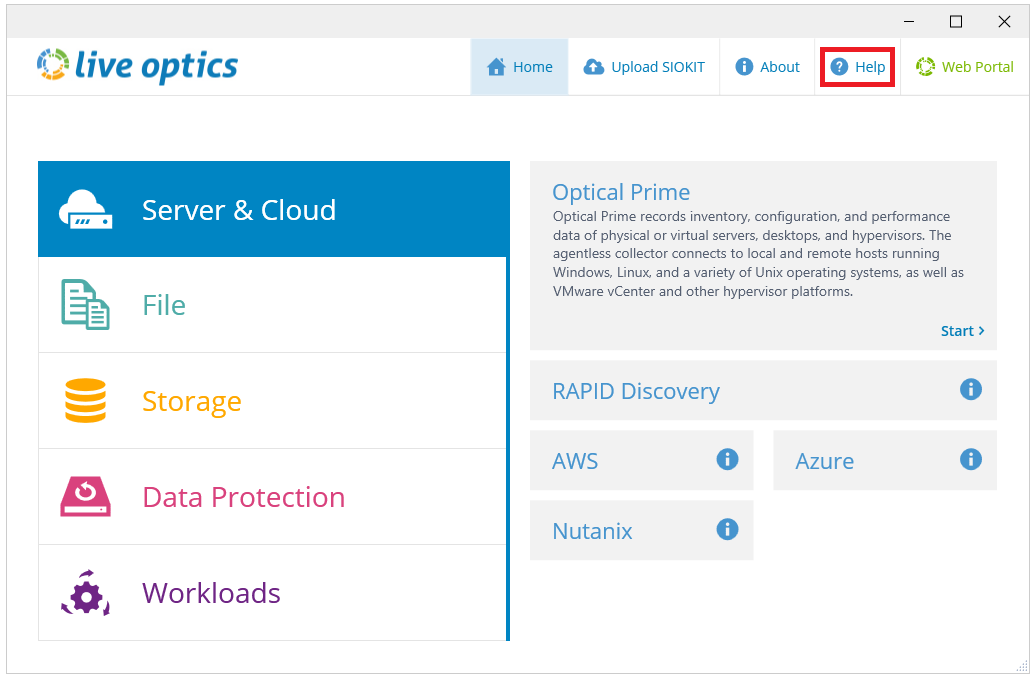The image size is (1035, 679).
Task: Click the Web Portal recycle icon
Action: (x=925, y=66)
